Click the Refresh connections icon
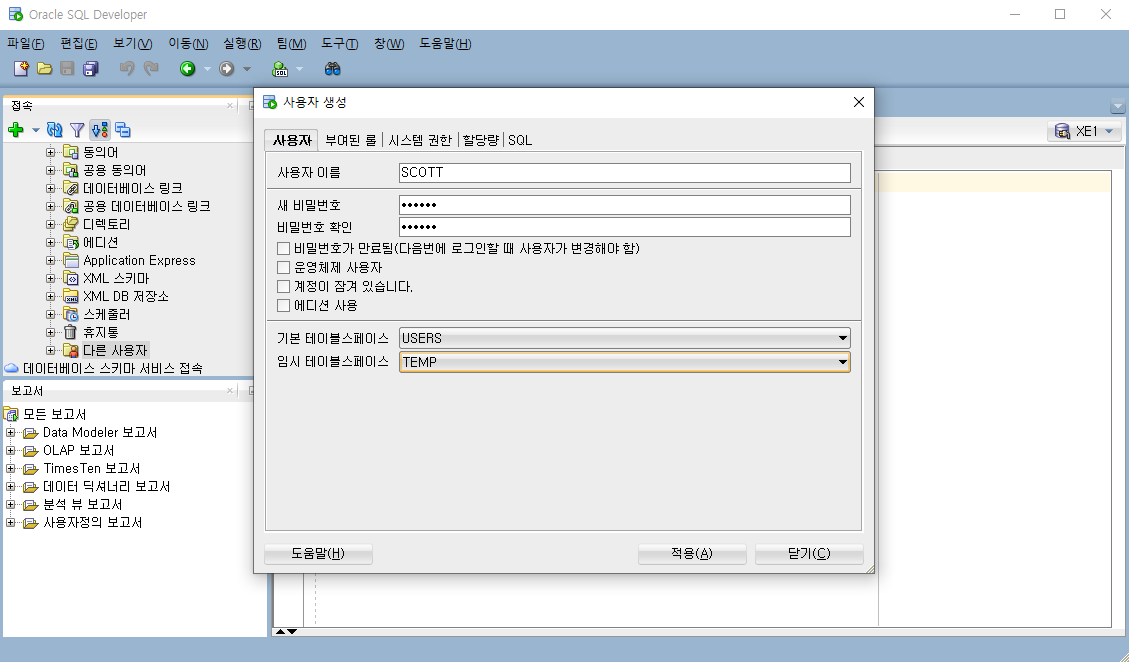Screen dimensions: 1129x662 click(54, 130)
